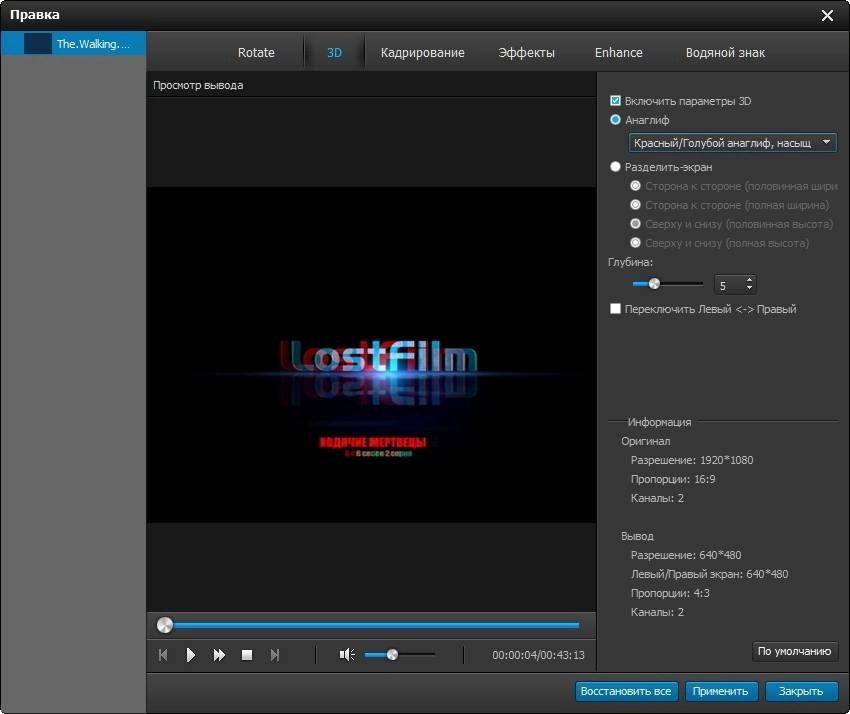Click the Закрыть button

coord(801,691)
